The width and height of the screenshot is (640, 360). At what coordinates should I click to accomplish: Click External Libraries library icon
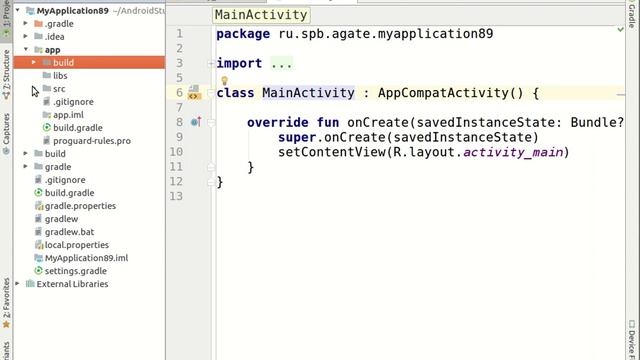point(30,284)
